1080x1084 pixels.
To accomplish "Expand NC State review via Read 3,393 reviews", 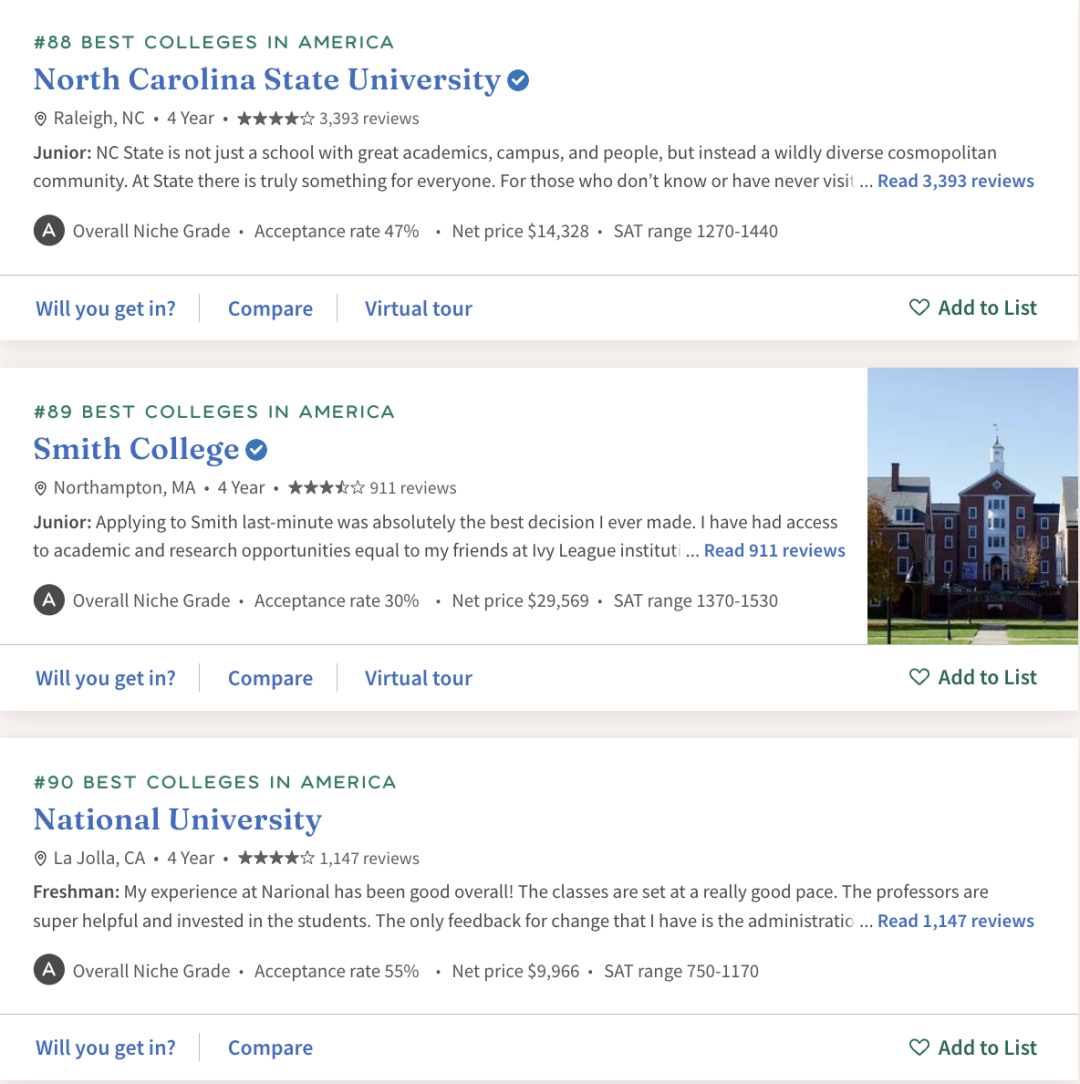I will click(x=955, y=181).
